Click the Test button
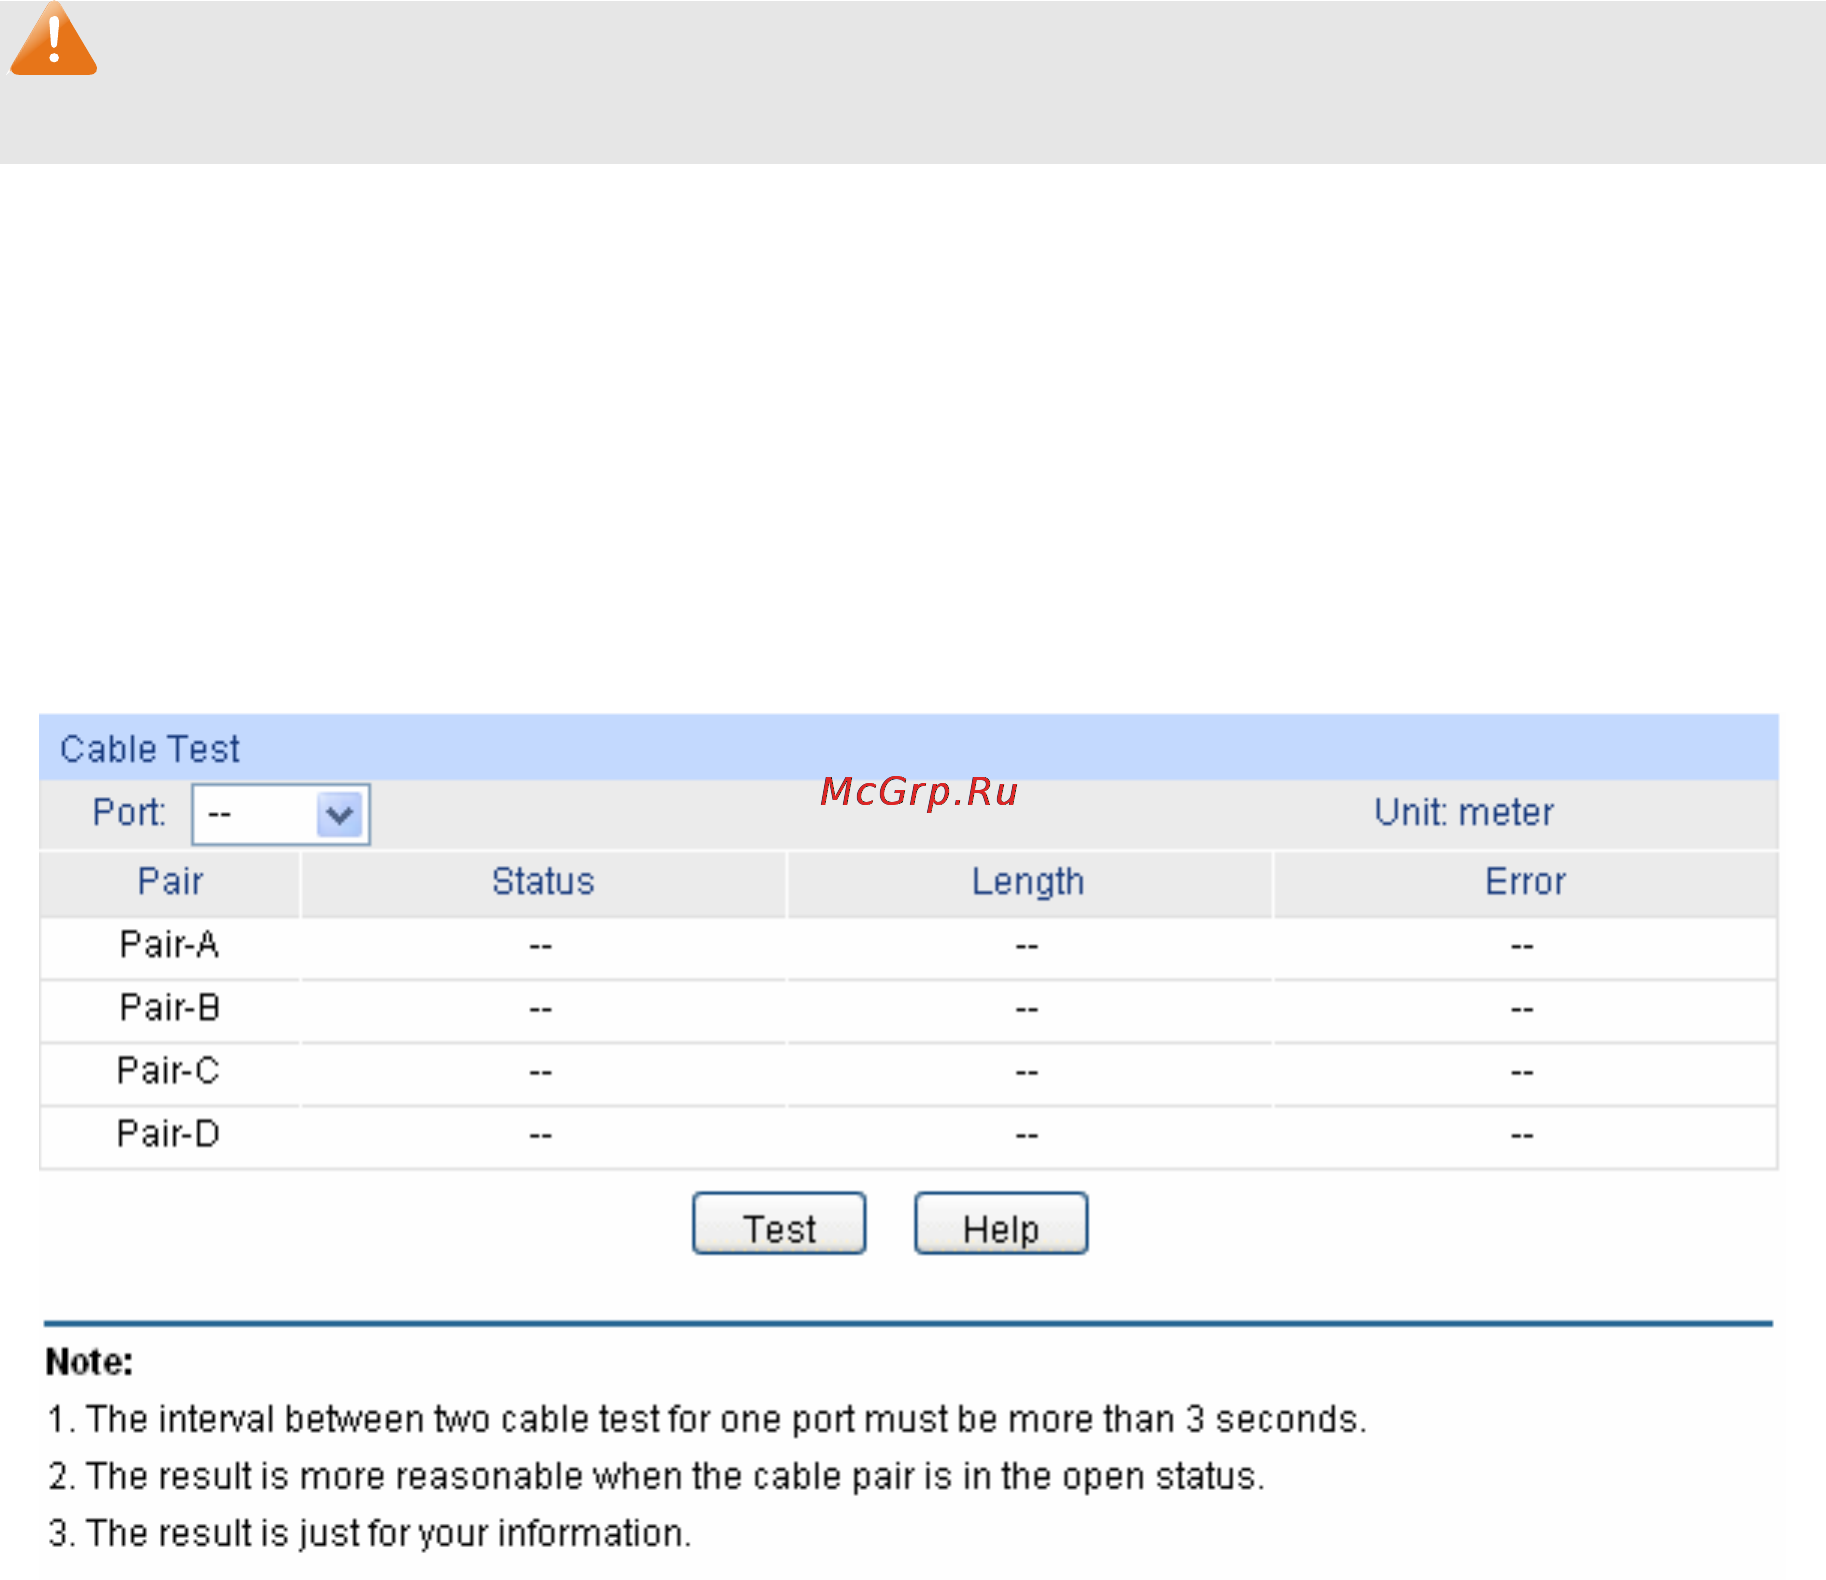Image resolution: width=1826 pixels, height=1580 pixels. (779, 1223)
